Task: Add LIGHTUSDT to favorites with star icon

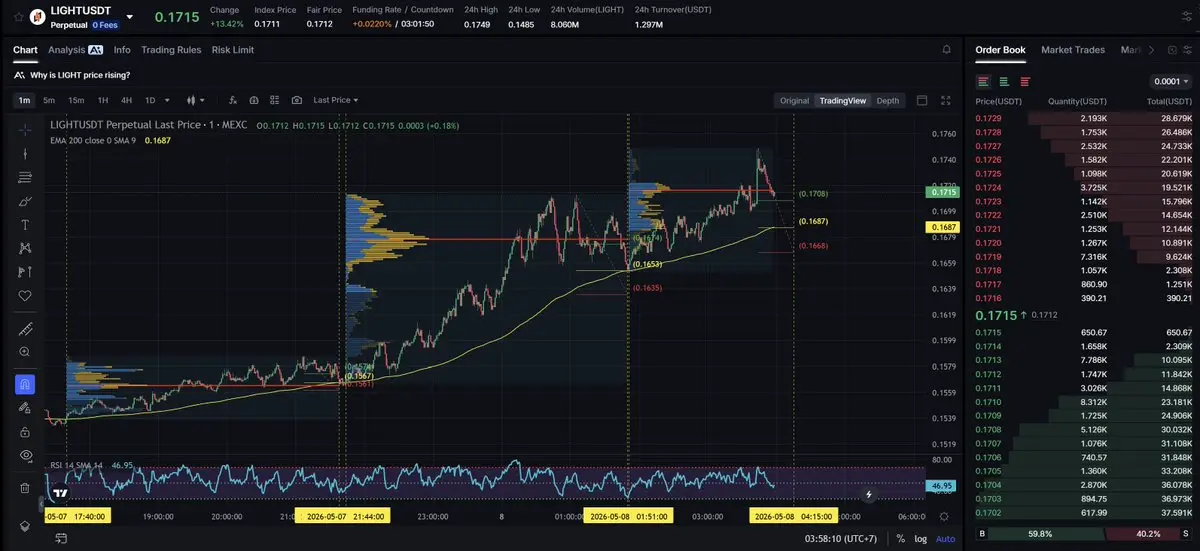Action: (x=18, y=17)
